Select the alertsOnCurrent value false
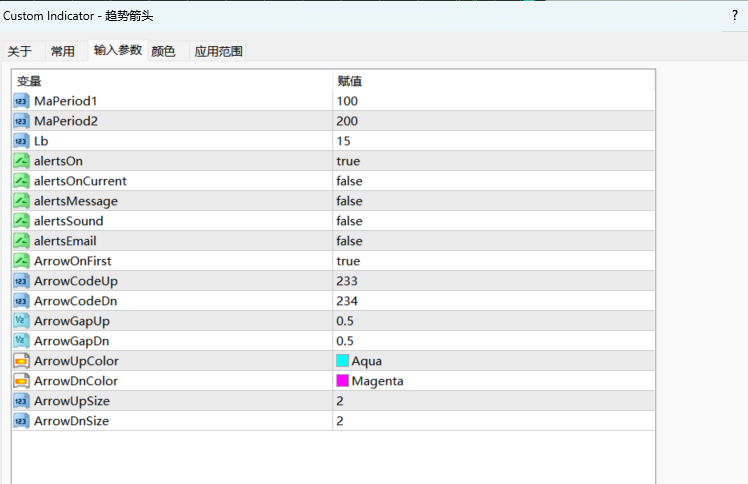The width and height of the screenshot is (748, 484). click(x=349, y=181)
